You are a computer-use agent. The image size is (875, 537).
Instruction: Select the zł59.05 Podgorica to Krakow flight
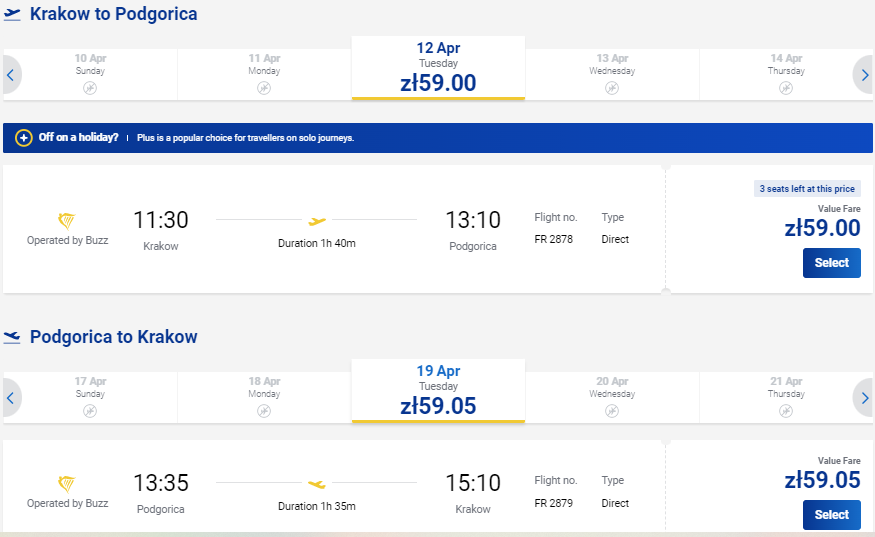click(831, 515)
